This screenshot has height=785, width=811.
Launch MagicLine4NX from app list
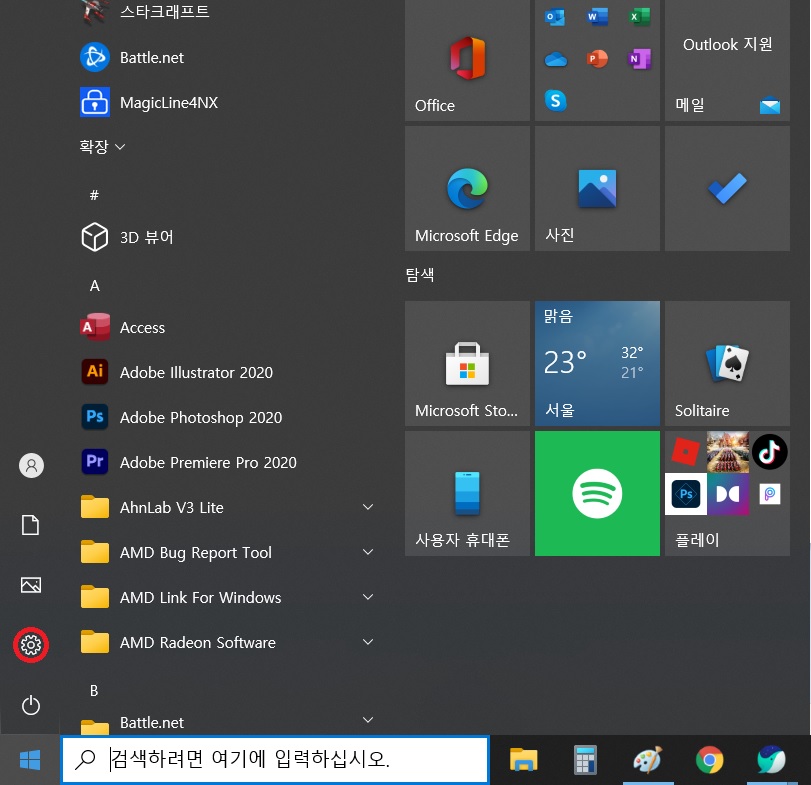coord(226,102)
